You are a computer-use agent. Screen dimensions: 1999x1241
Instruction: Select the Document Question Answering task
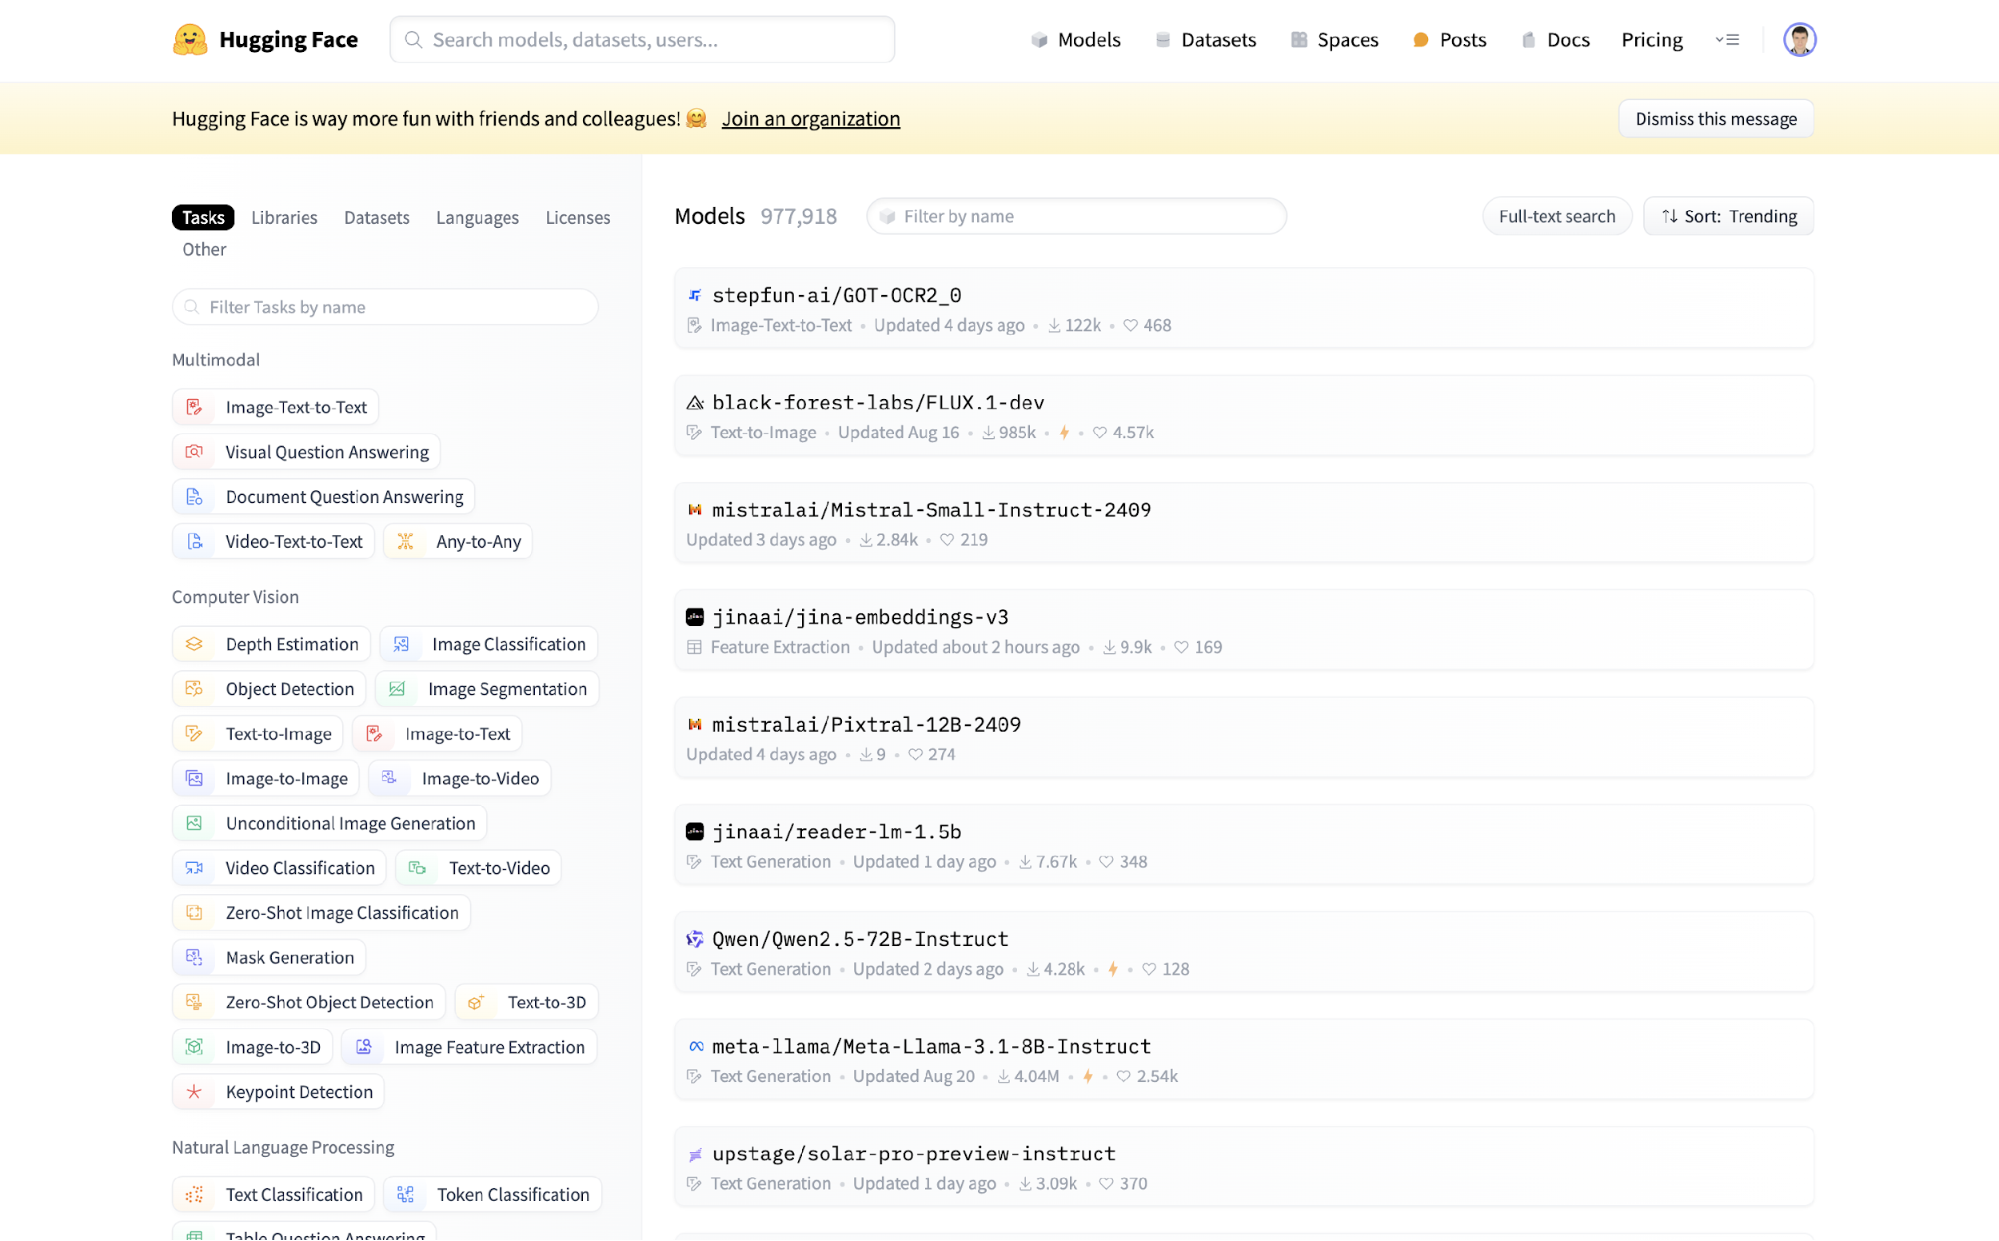323,497
